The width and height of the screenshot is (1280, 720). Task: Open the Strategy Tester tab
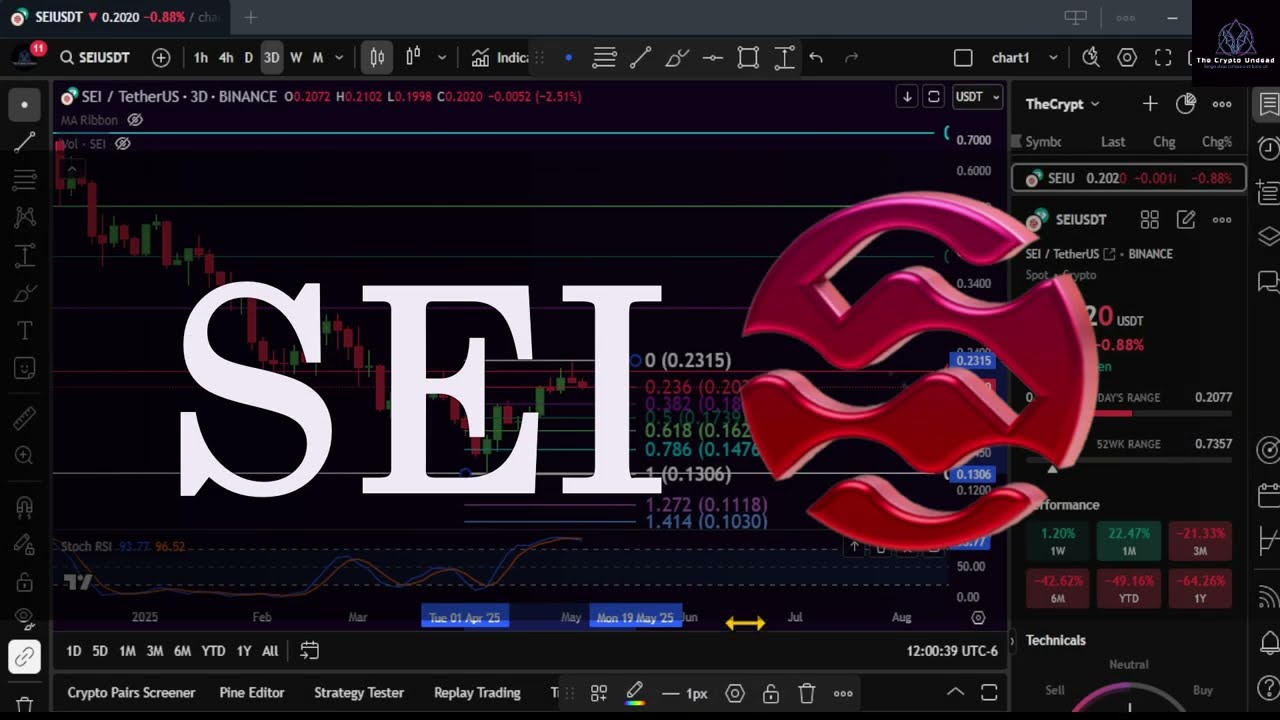click(x=359, y=693)
